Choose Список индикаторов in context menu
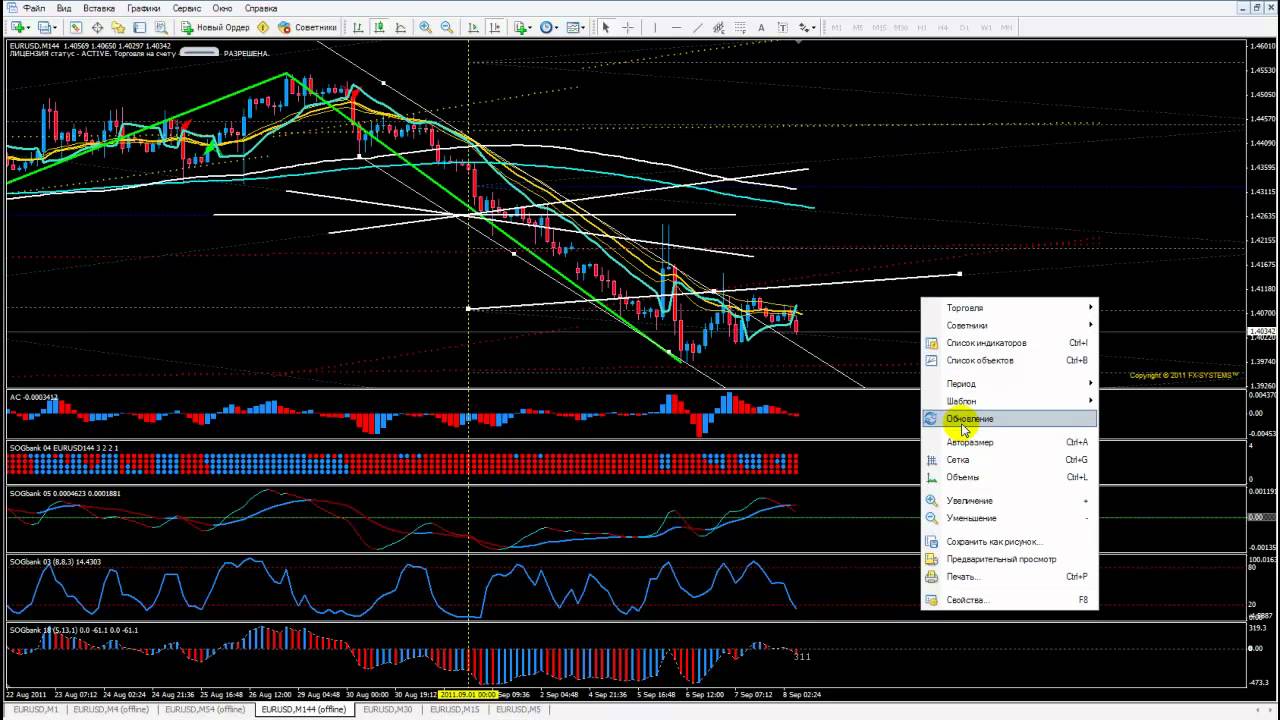This screenshot has width=1280, height=720. coord(1009,343)
